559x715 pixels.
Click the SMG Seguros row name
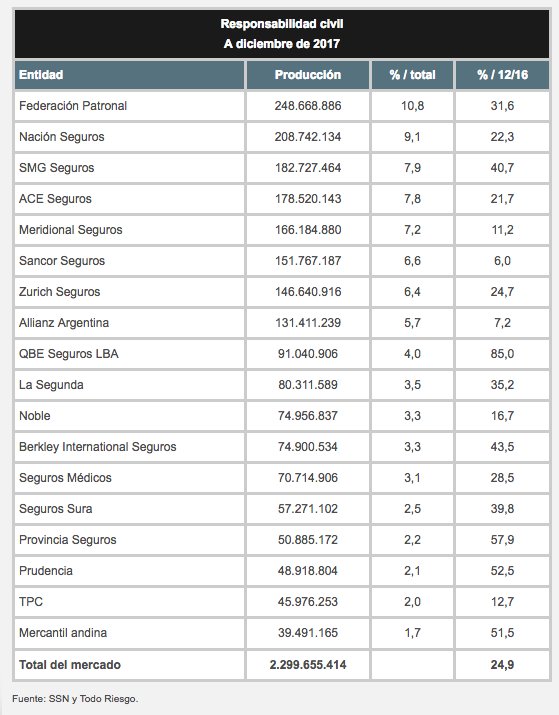coord(57,168)
